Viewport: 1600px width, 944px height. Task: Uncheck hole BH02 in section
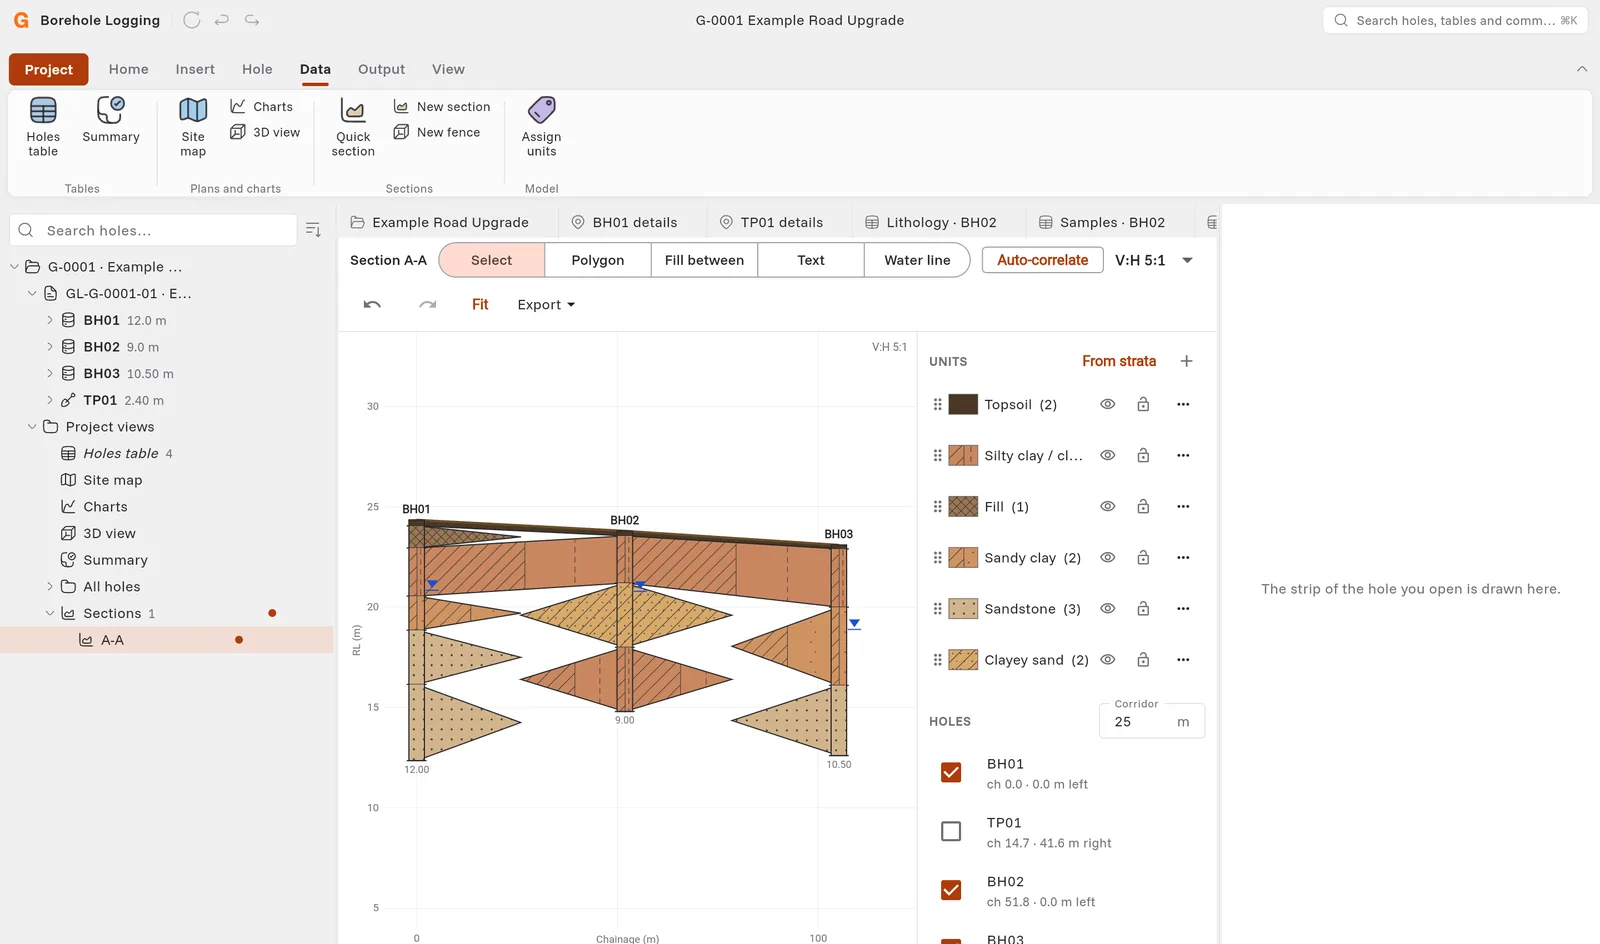pos(951,890)
